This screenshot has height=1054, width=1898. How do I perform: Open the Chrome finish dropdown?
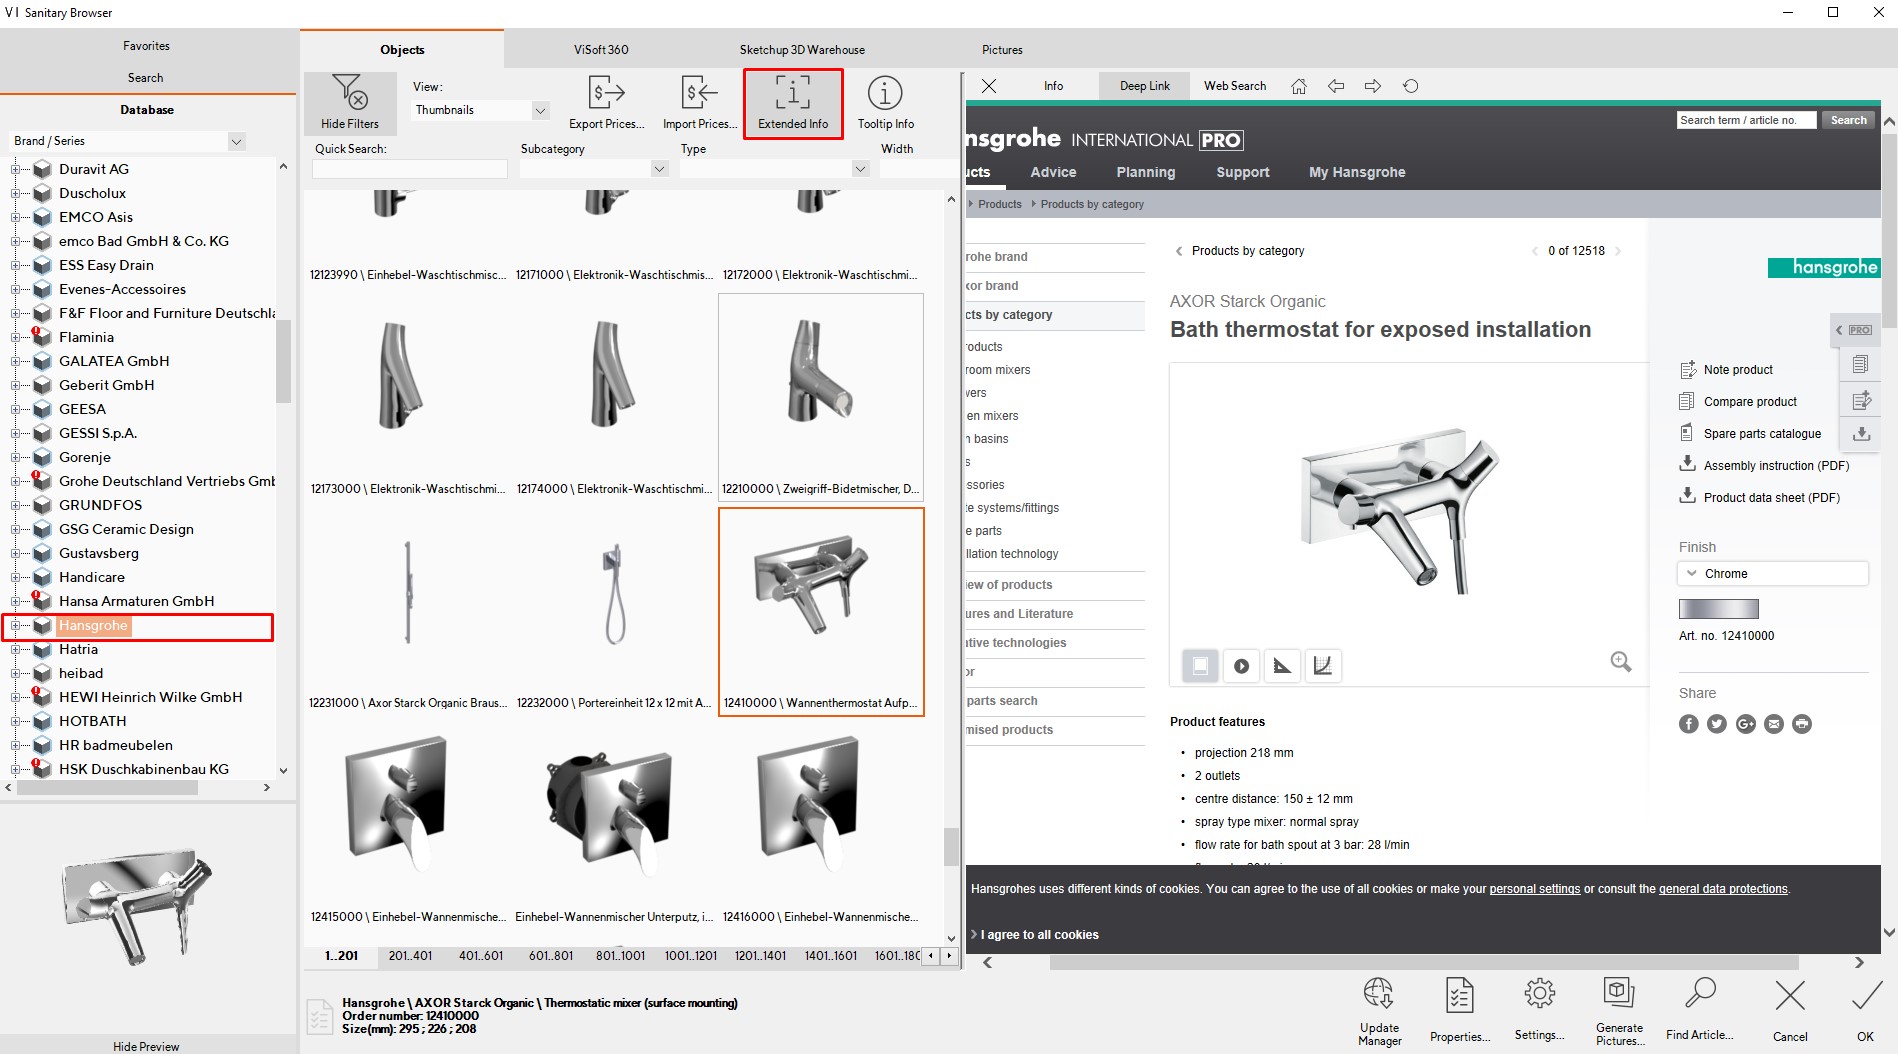[1771, 573]
